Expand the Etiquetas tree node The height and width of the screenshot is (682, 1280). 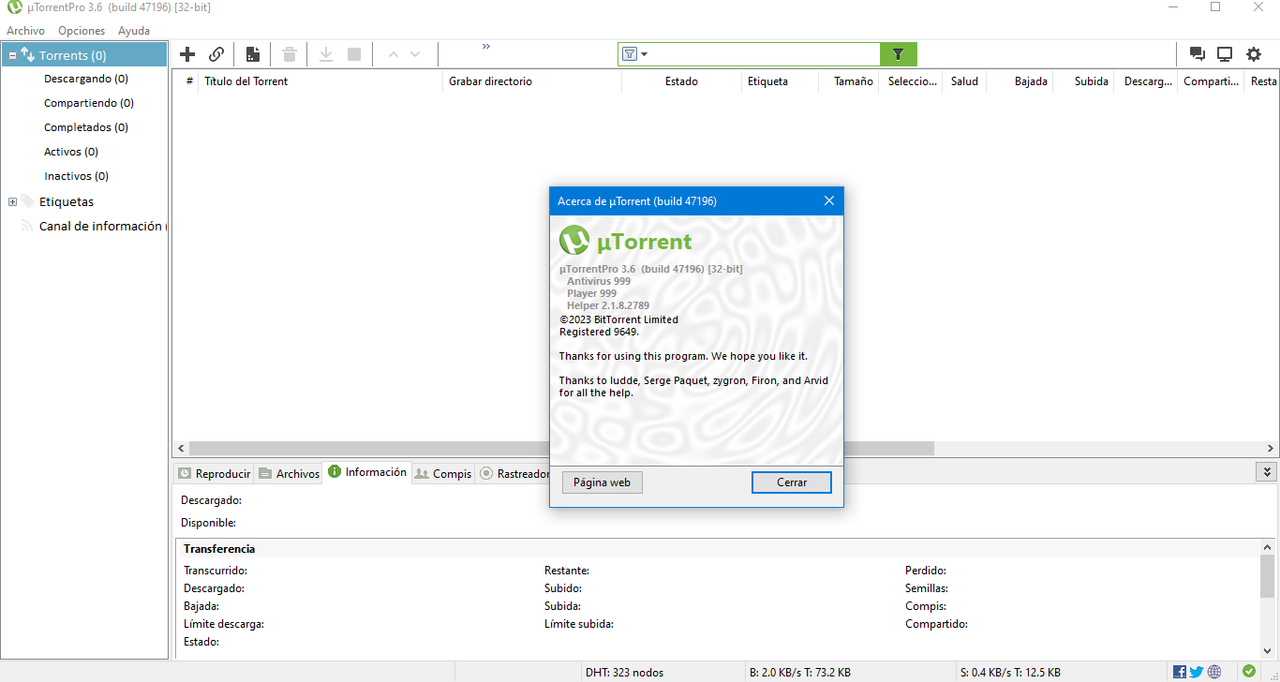click(12, 202)
